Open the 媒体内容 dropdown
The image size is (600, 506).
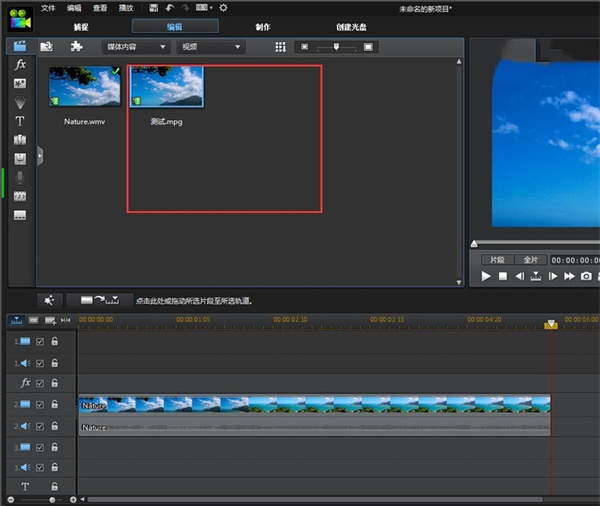pos(136,47)
